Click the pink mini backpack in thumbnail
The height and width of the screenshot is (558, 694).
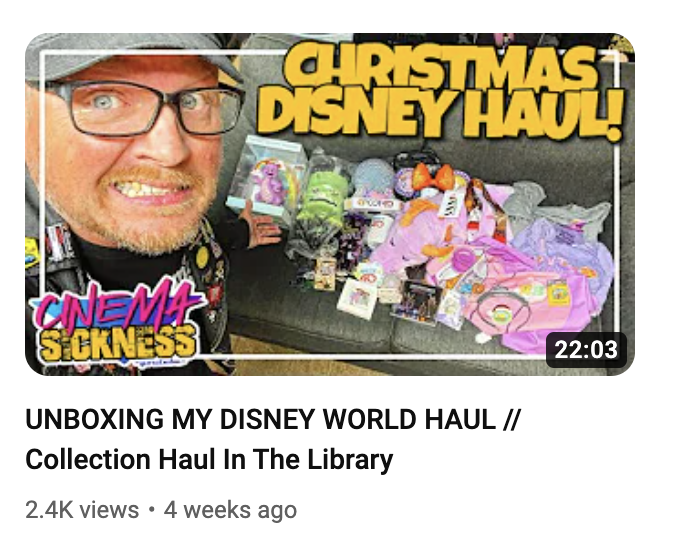[x=500, y=312]
